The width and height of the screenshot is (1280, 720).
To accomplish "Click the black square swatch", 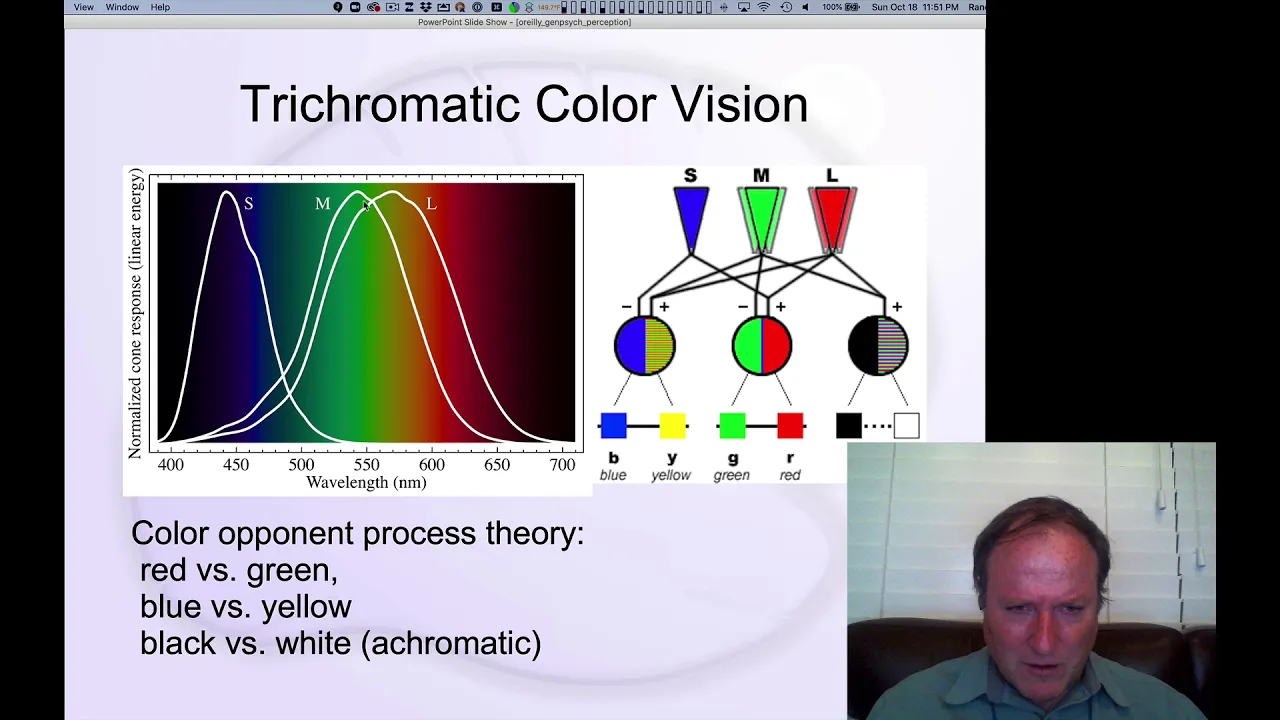I will 848,426.
